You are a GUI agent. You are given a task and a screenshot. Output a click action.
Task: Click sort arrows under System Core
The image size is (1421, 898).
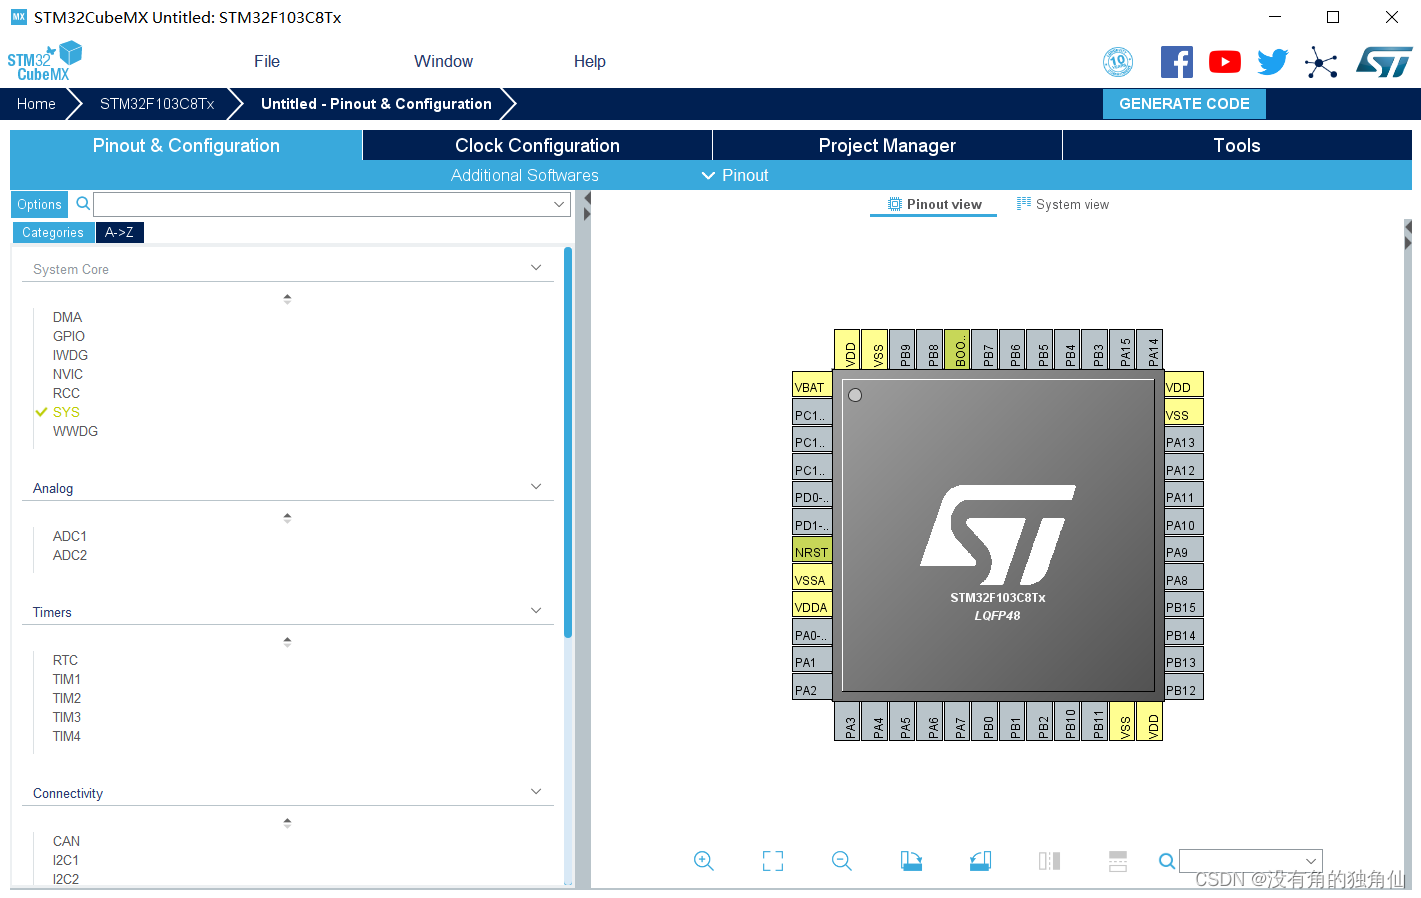[287, 299]
